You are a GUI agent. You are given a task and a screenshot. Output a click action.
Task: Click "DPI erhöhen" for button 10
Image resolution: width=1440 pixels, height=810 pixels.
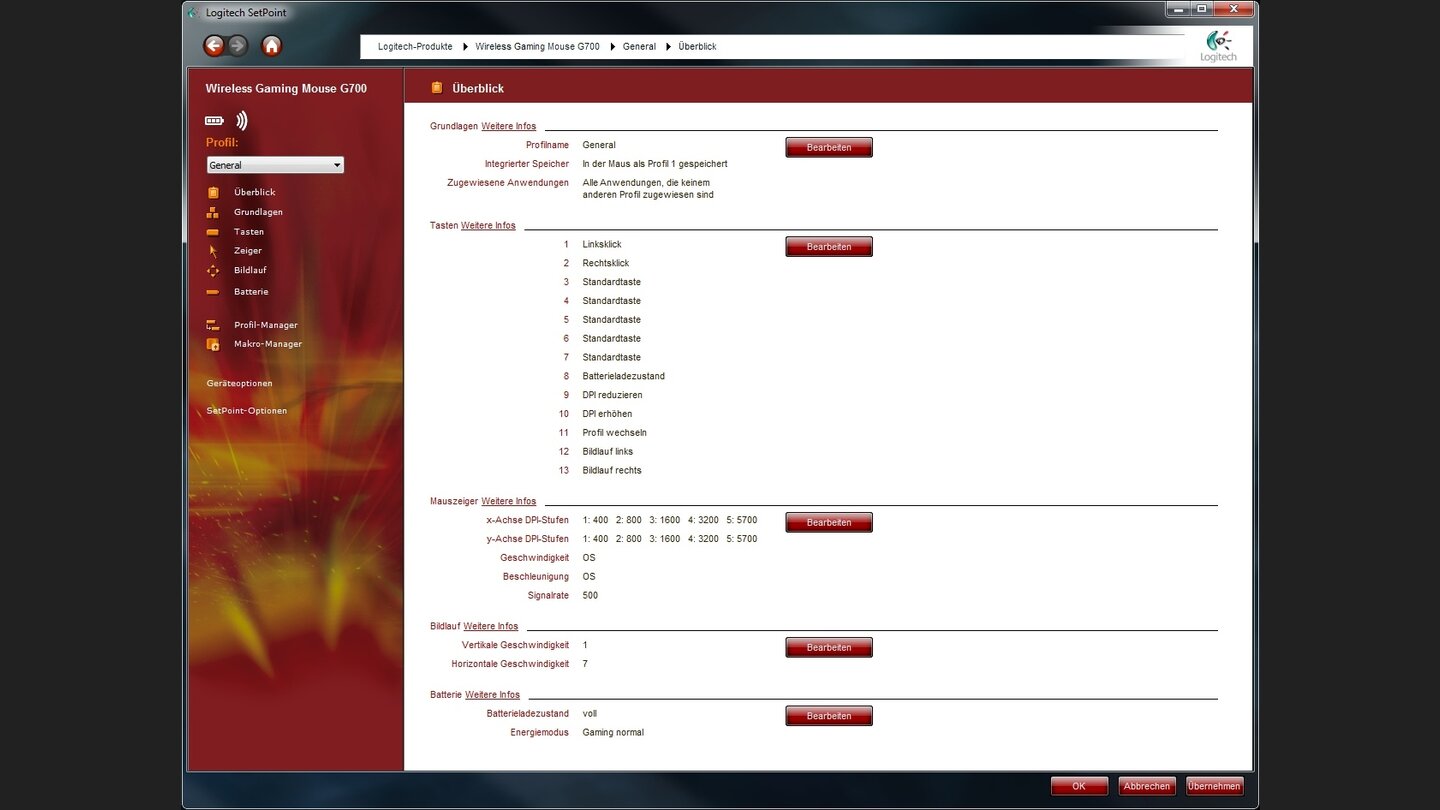[608, 414]
